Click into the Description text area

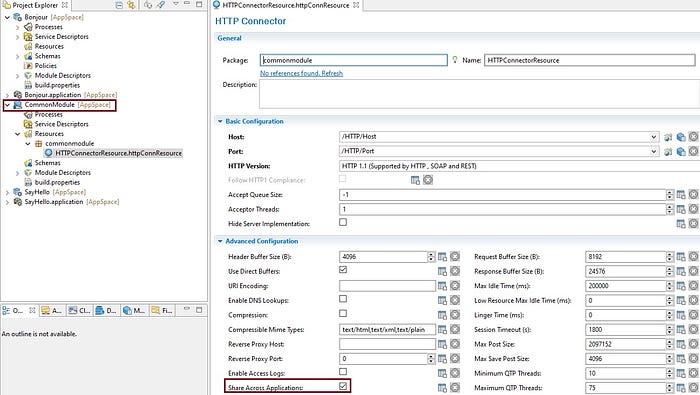pos(479,94)
